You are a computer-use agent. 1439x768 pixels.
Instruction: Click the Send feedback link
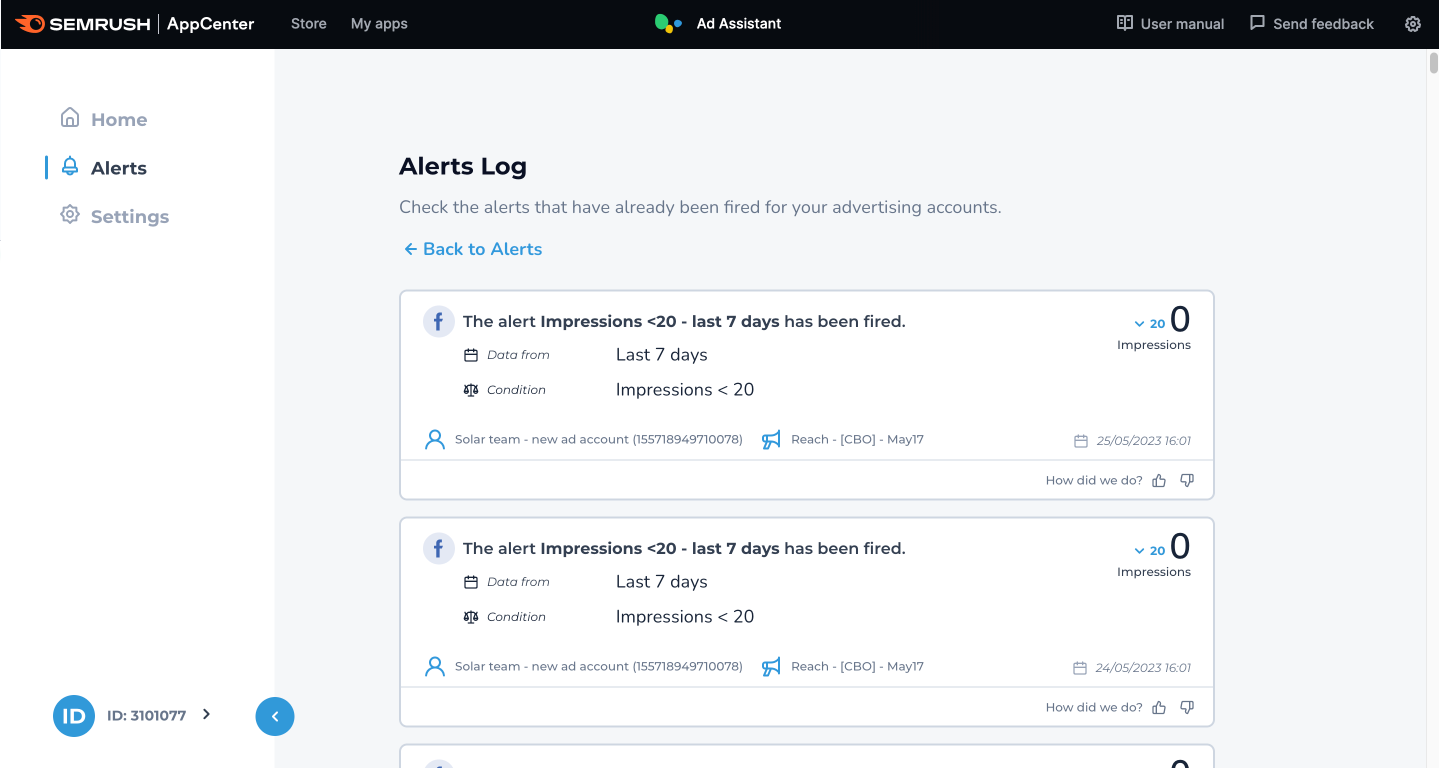[x=1323, y=24]
